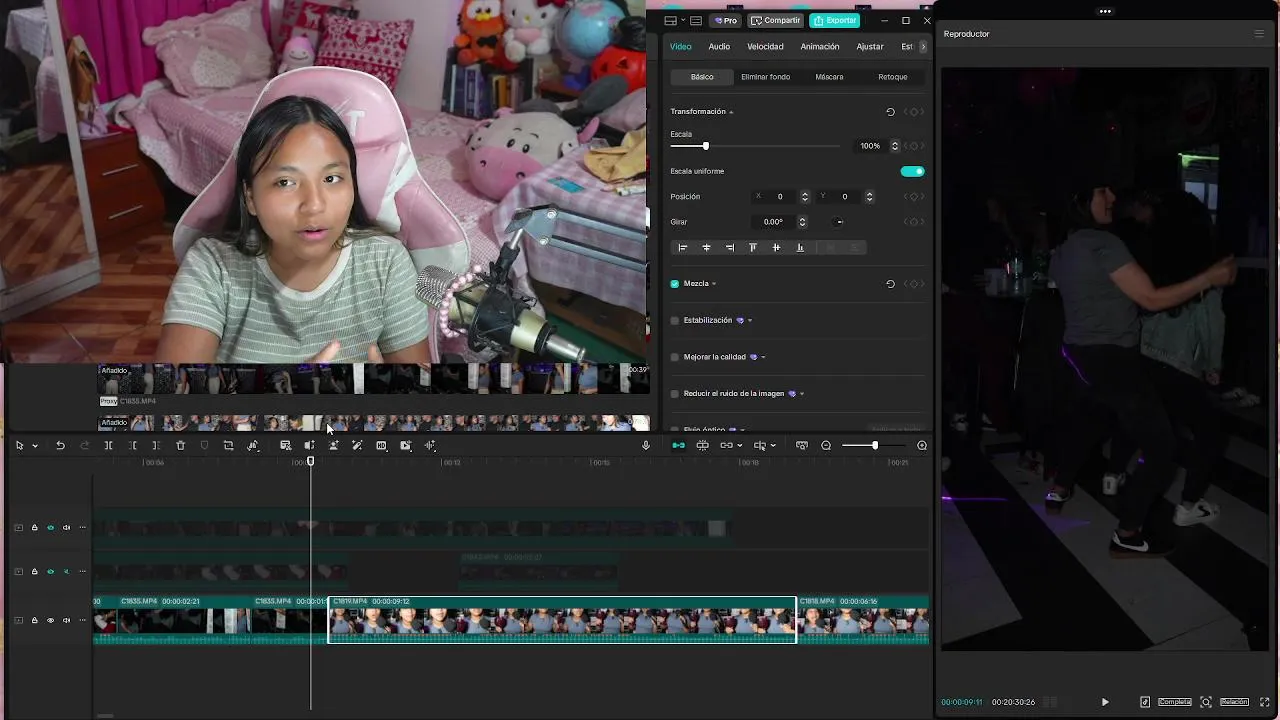Click the Compartir button
The image size is (1280, 720).
click(x=776, y=20)
